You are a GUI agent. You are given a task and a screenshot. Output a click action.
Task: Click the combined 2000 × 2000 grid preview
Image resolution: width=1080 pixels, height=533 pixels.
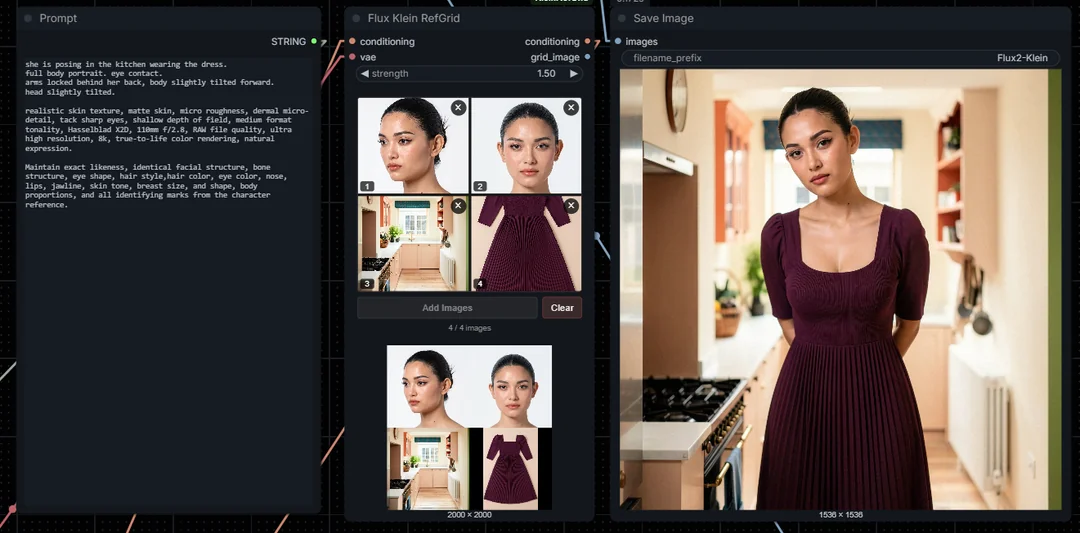469,427
